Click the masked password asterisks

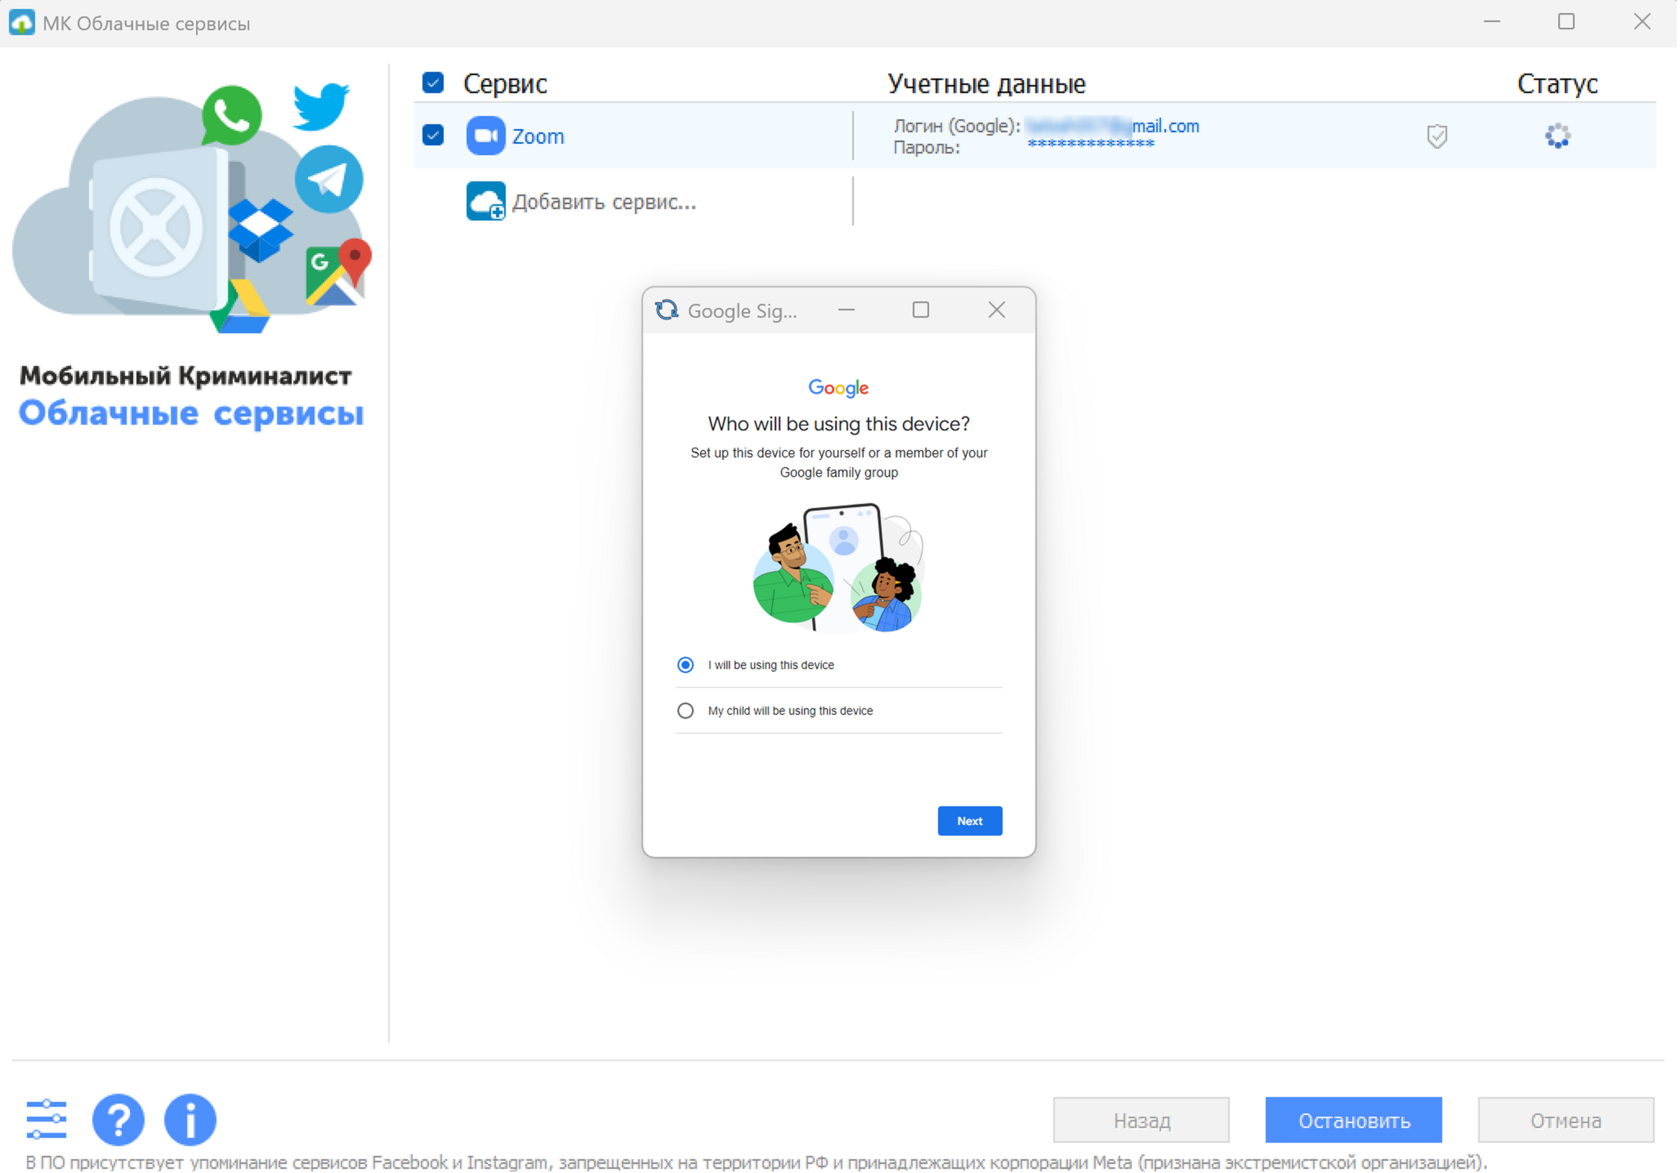[x=1091, y=146]
